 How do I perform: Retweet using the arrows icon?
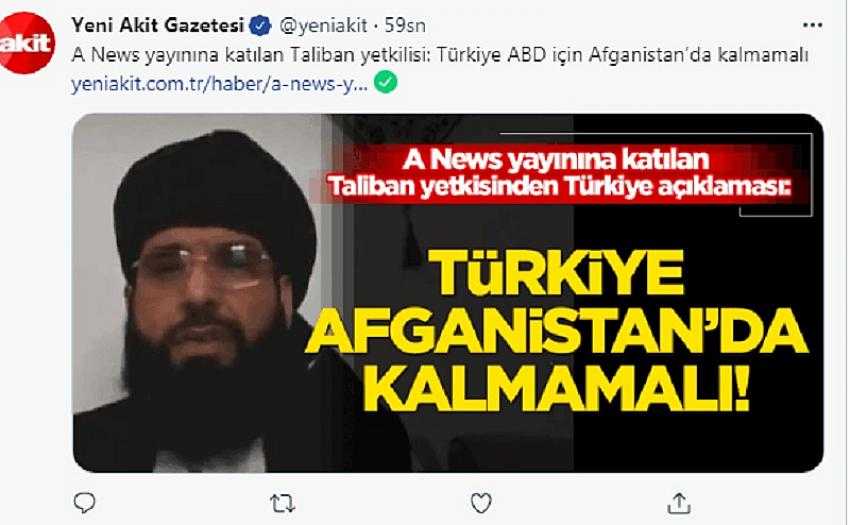tap(282, 503)
